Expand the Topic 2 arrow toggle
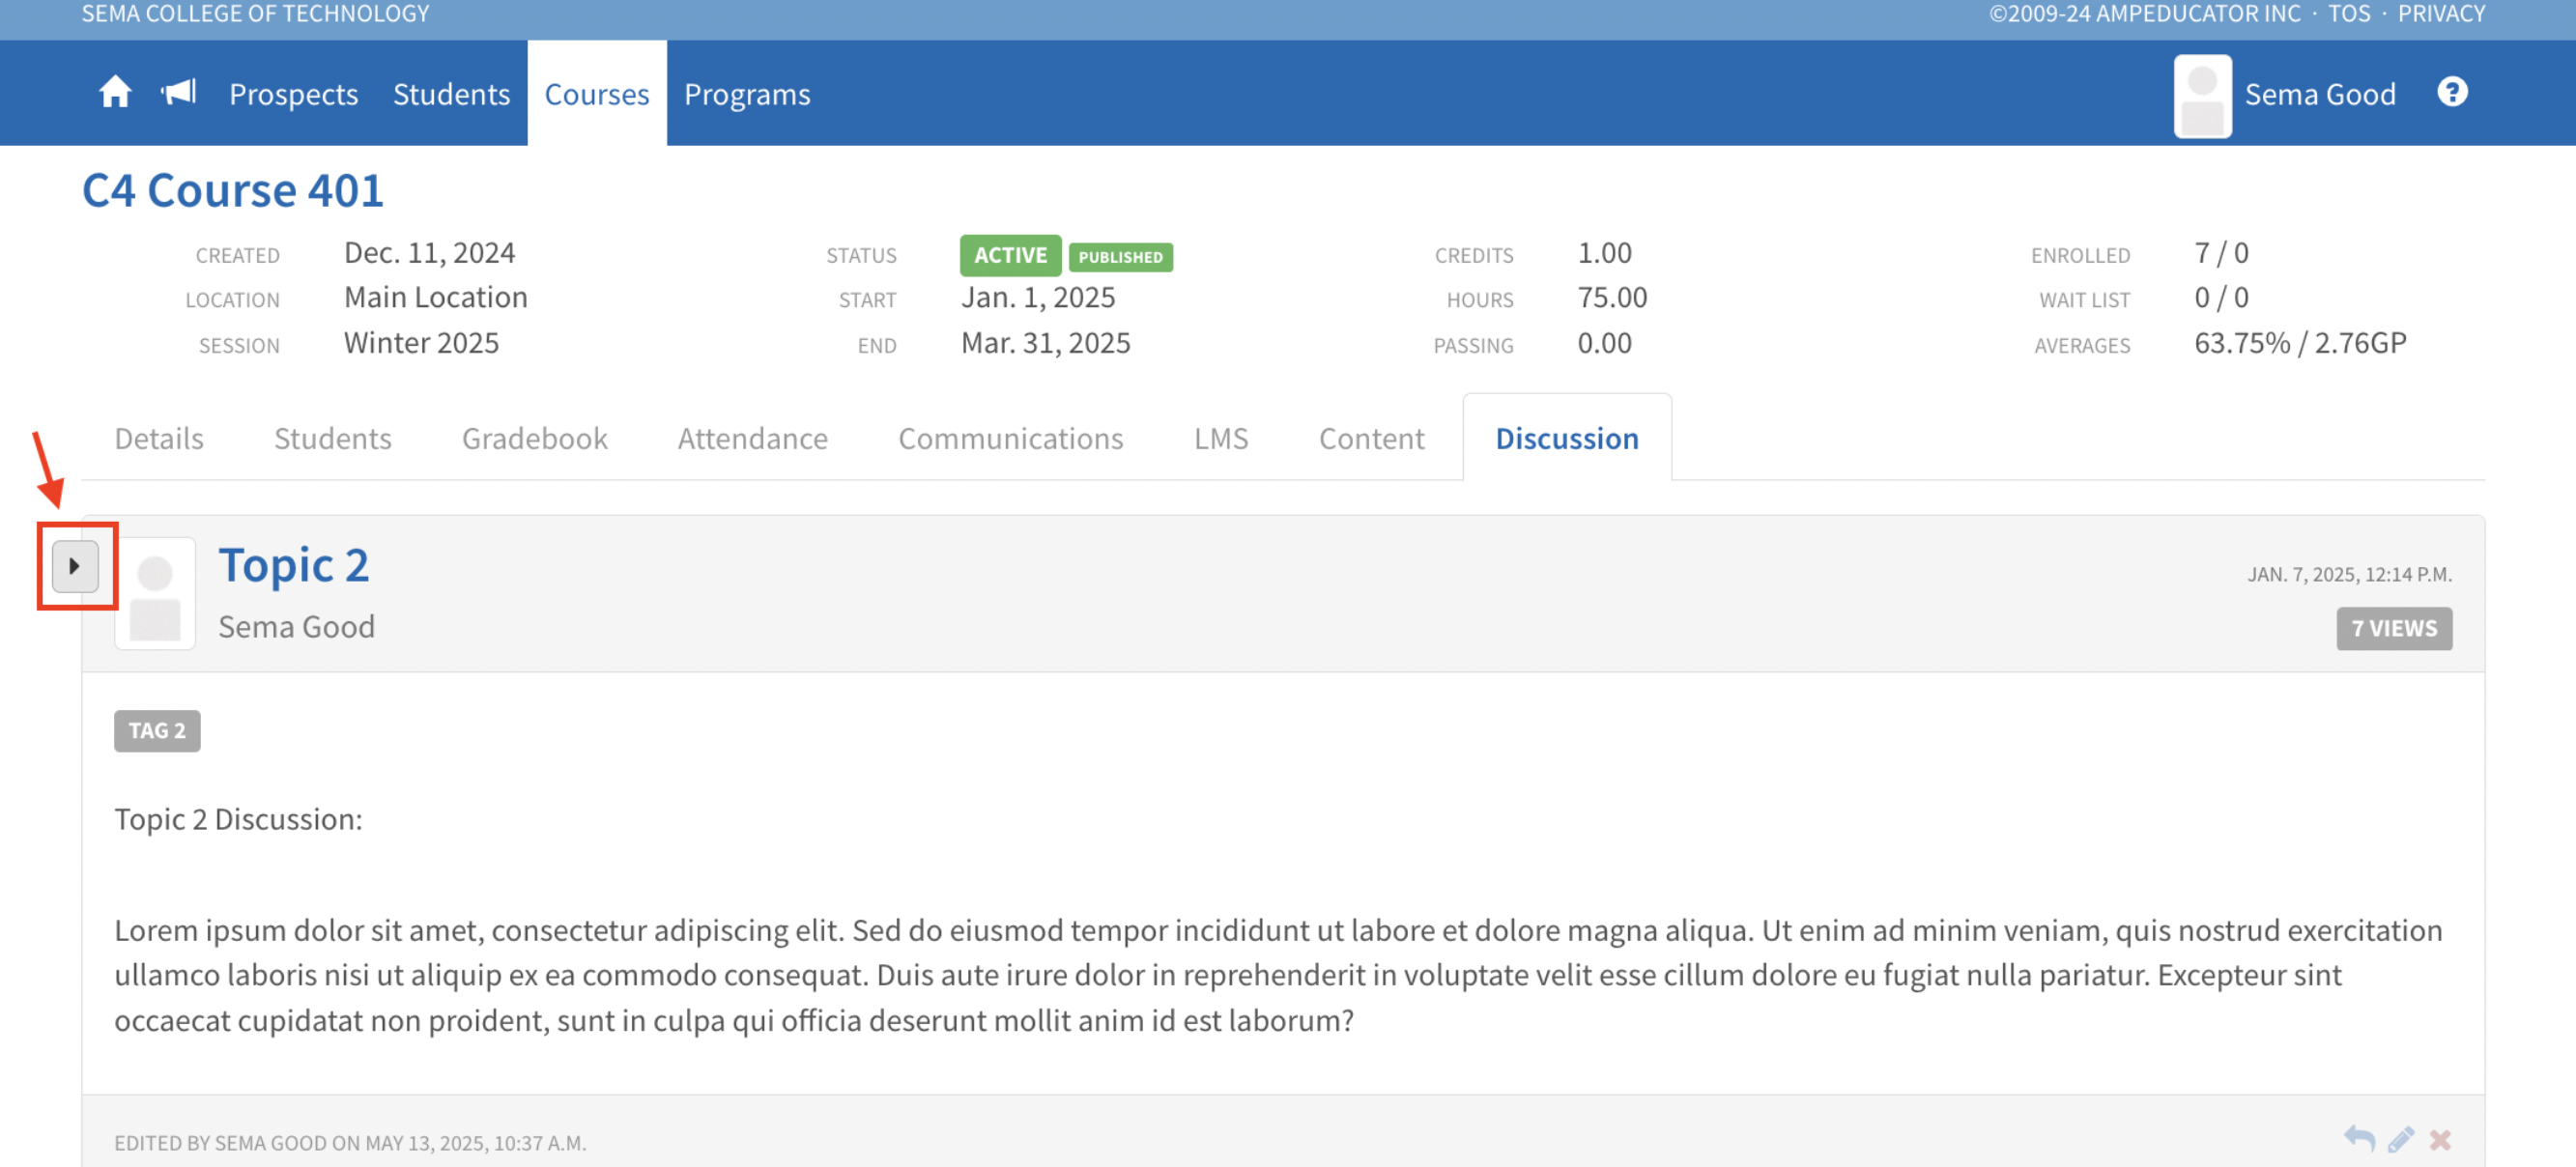 (75, 566)
